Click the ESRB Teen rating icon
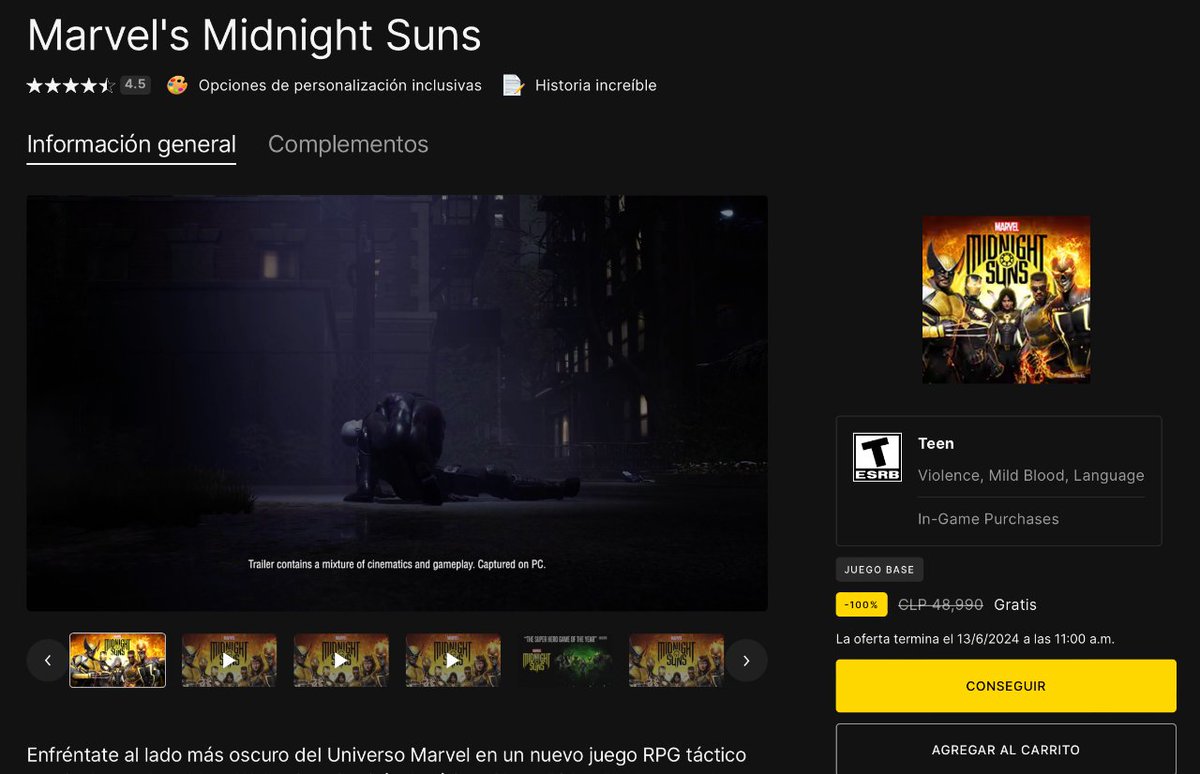Viewport: 1200px width, 774px height. point(877,458)
